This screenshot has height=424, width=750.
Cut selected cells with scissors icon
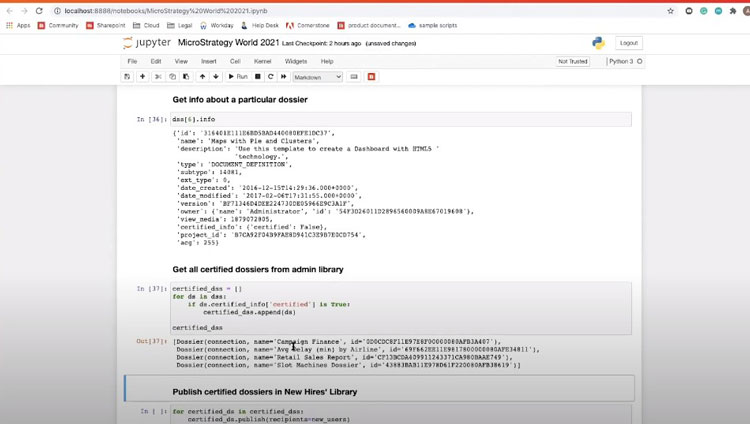158,77
